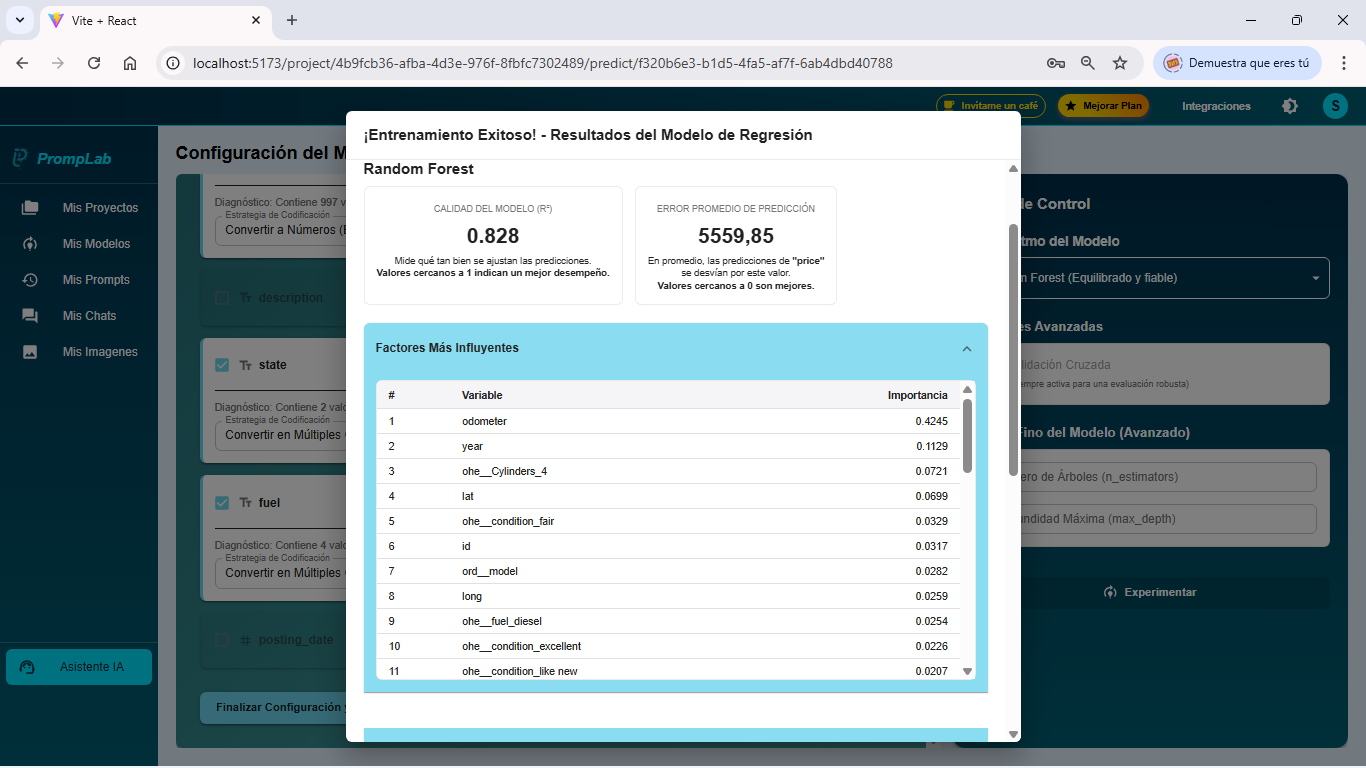1366x768 pixels.
Task: Collapse the Factores Más Influyentes section
Action: [967, 349]
